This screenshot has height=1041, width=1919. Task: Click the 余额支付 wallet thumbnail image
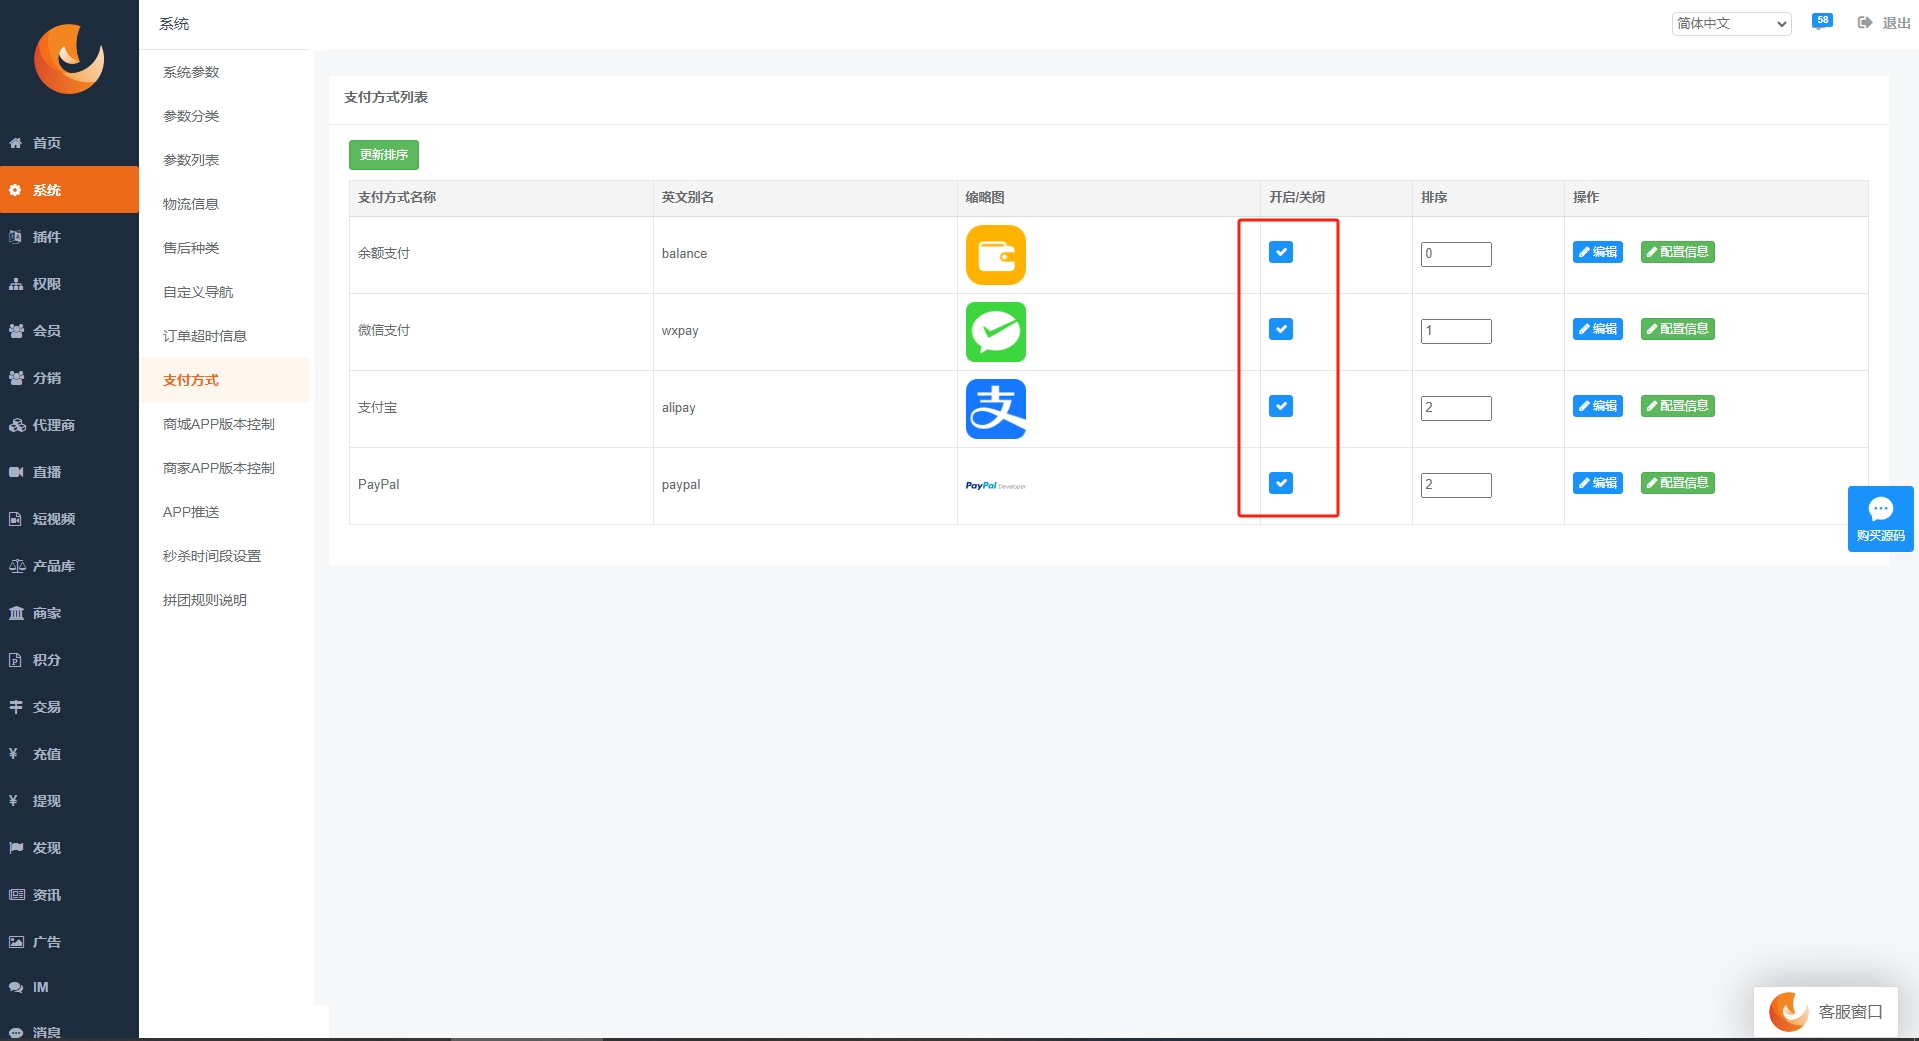(996, 255)
